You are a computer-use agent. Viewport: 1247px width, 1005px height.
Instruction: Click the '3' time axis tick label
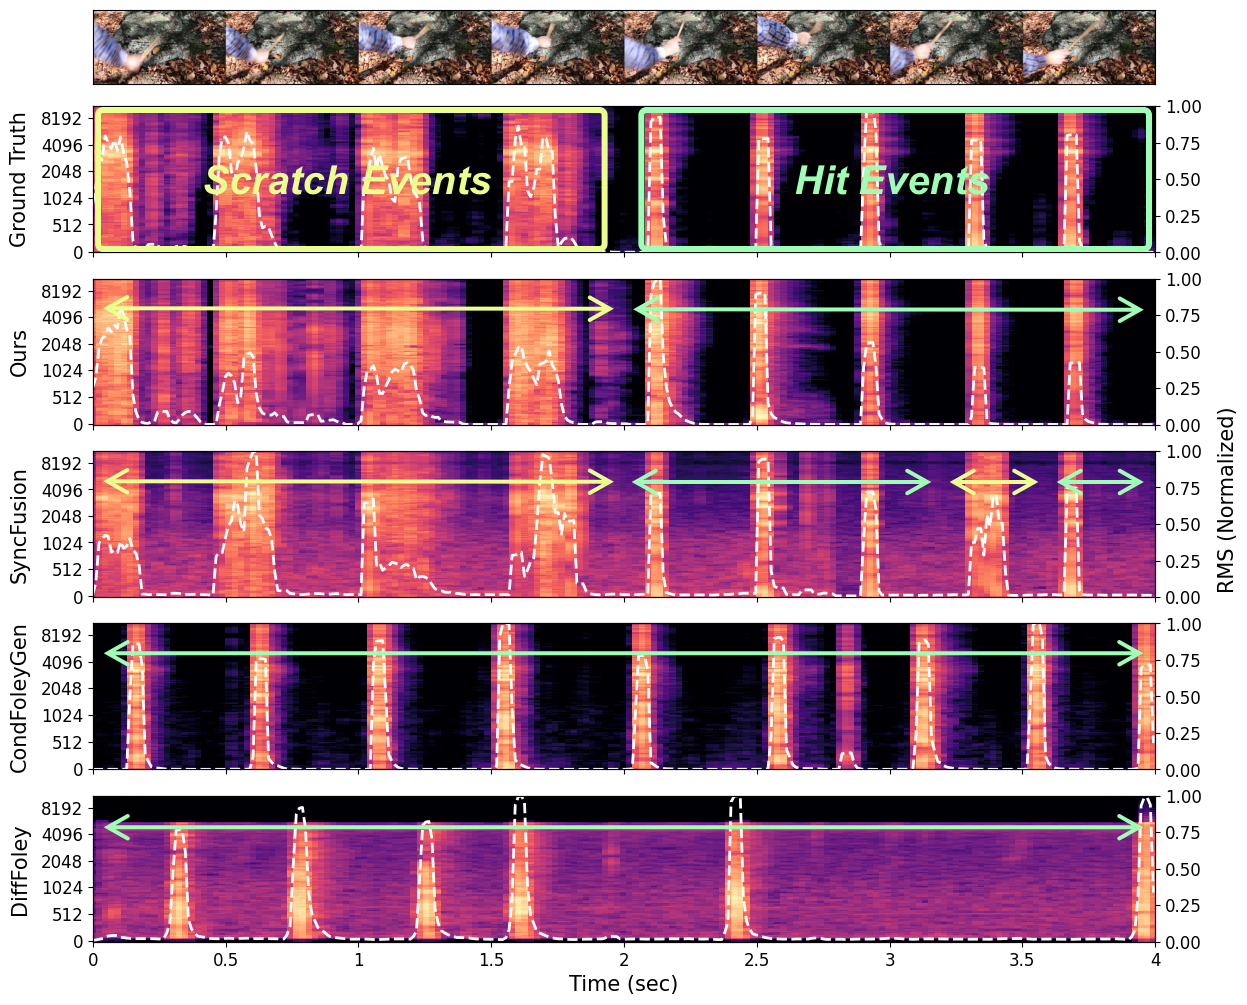pyautogui.click(x=890, y=959)
